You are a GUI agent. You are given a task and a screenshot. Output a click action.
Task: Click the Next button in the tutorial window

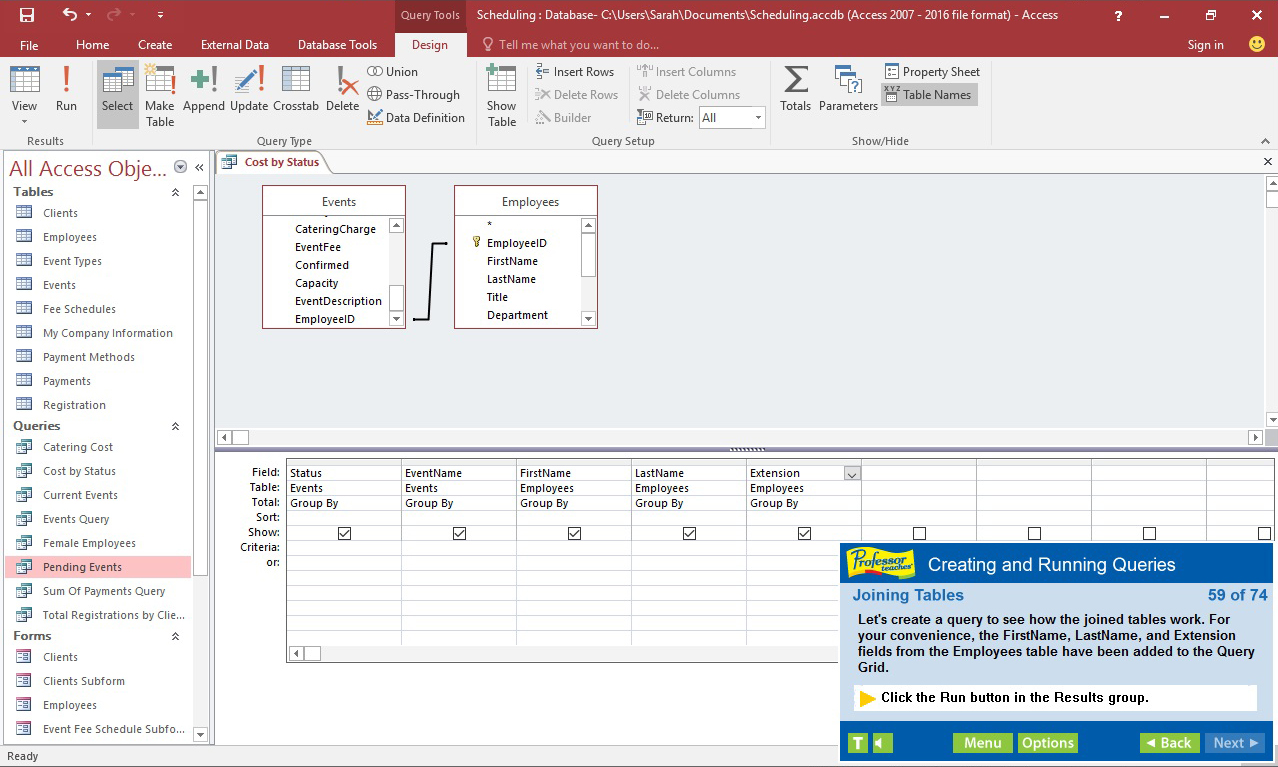pos(1234,743)
